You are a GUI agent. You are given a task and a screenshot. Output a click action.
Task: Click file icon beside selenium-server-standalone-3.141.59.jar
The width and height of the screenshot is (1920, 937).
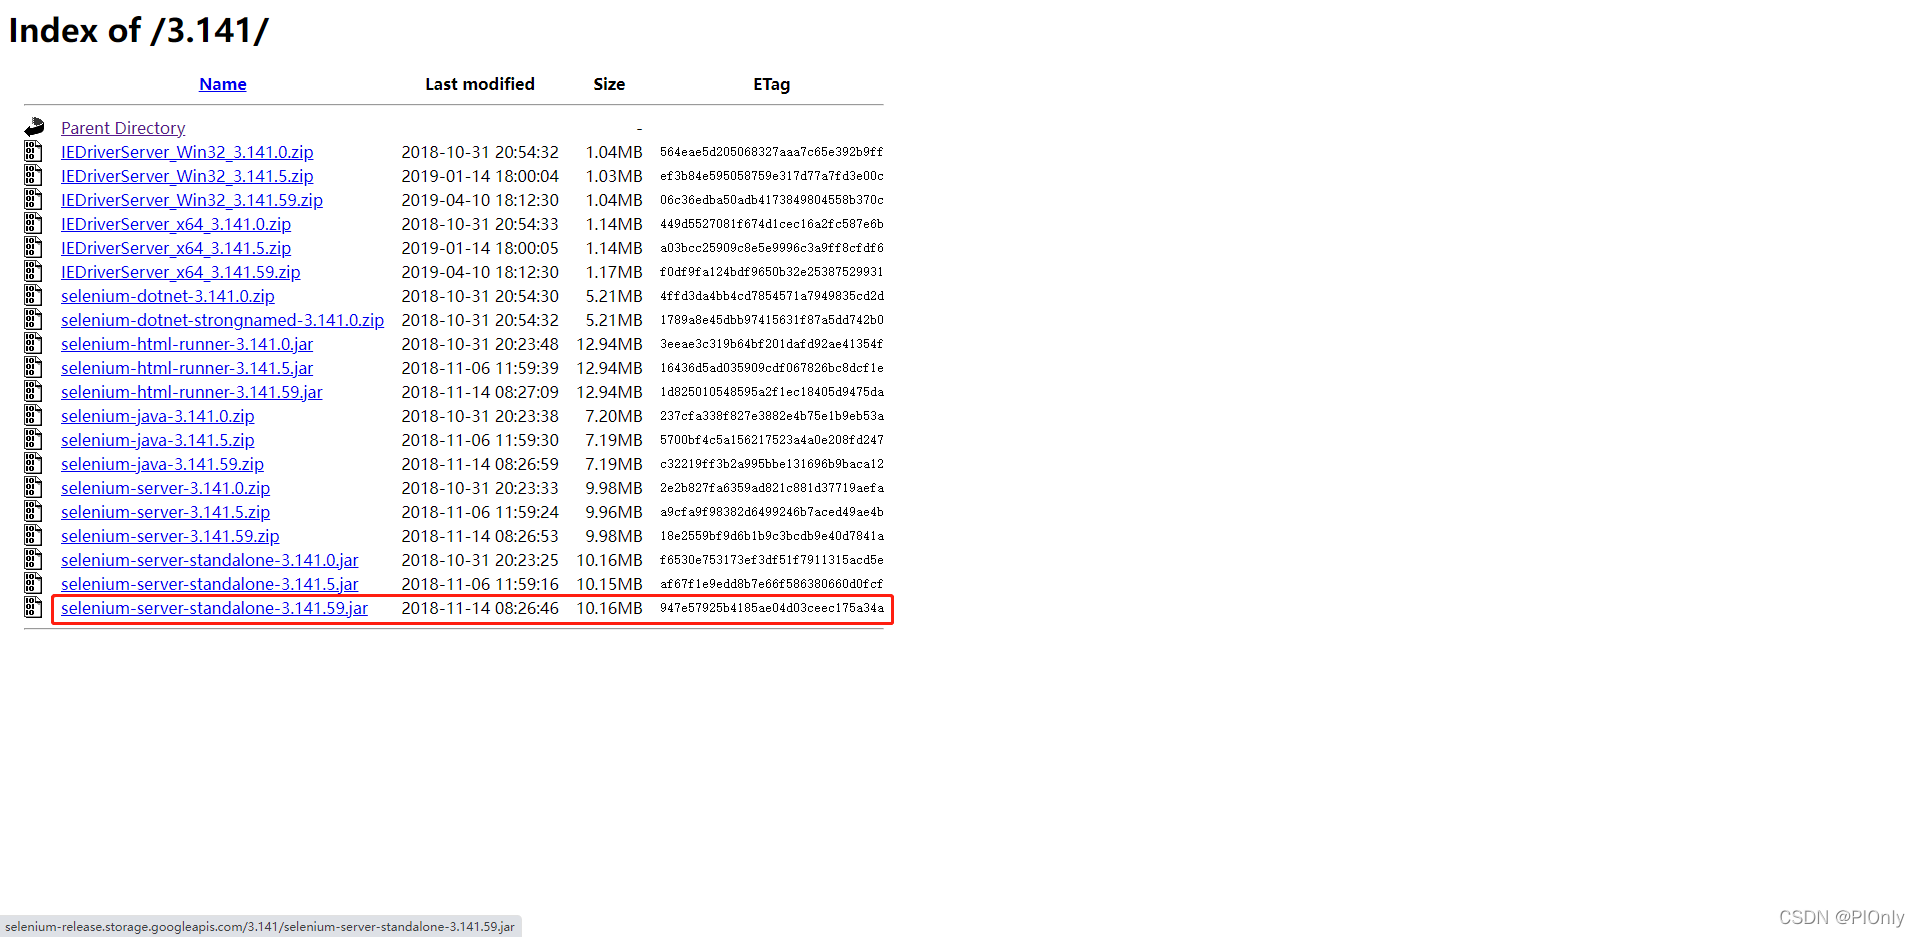pyautogui.click(x=33, y=608)
